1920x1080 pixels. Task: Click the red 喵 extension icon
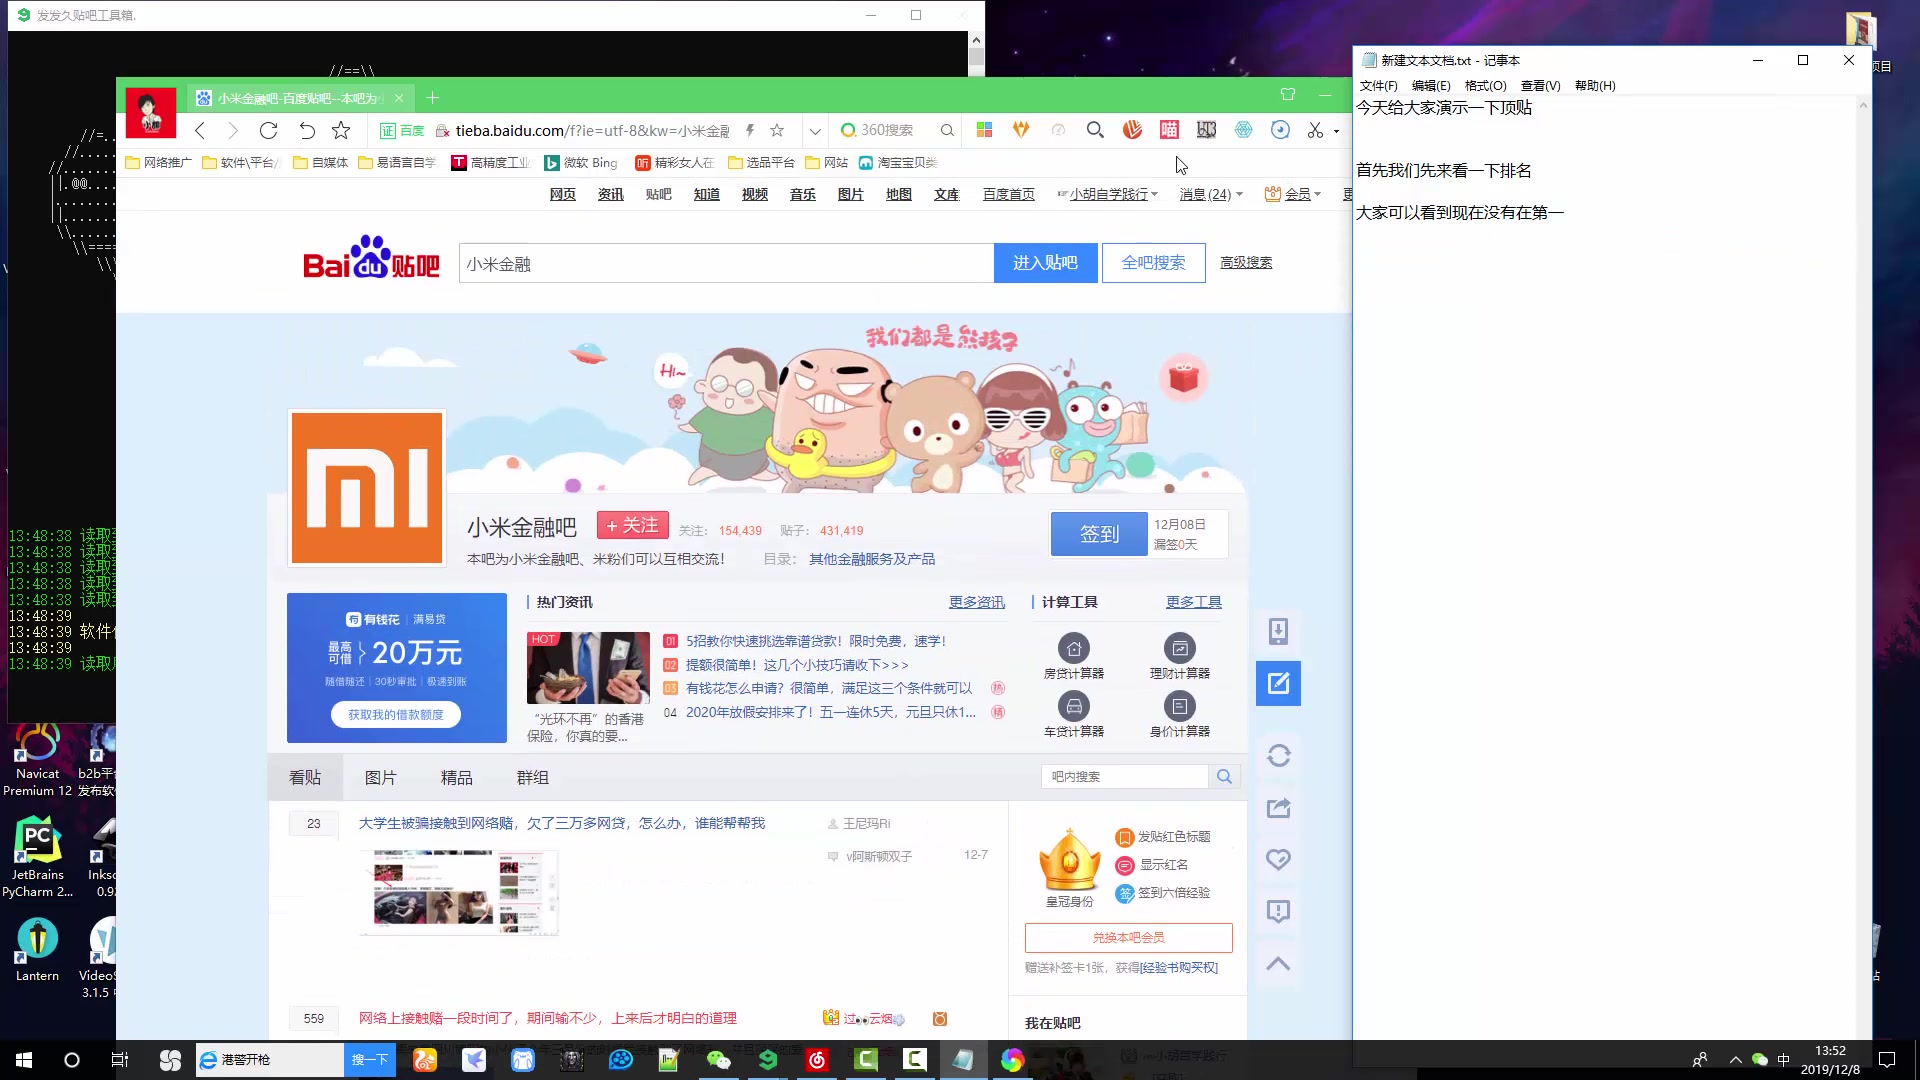[x=1169, y=130]
